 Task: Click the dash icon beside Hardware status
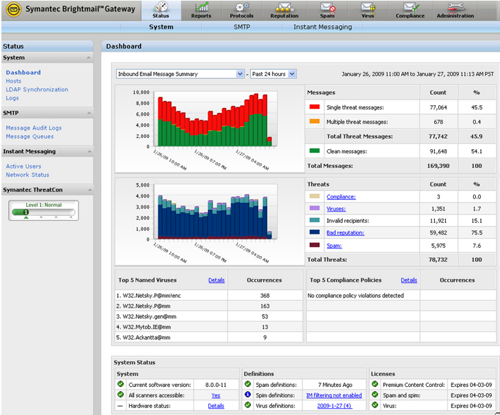[120, 406]
